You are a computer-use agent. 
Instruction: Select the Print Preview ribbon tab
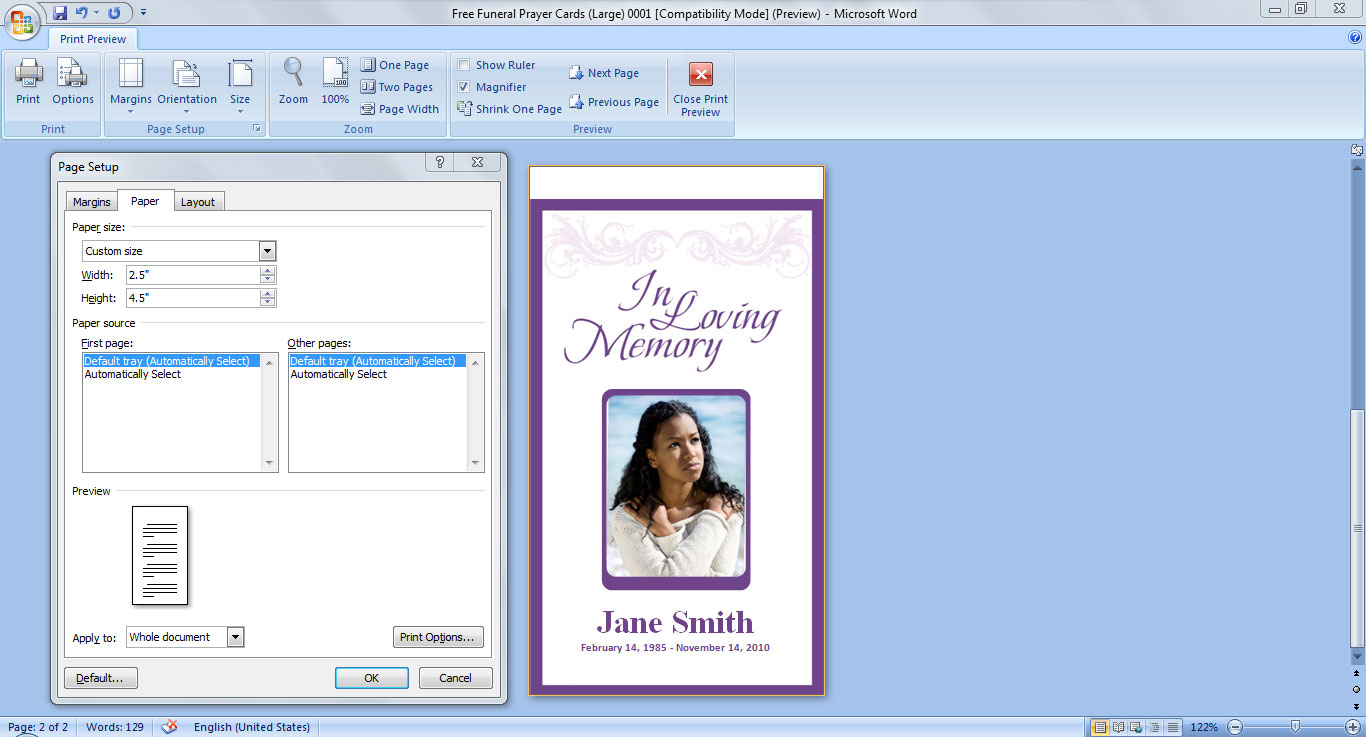[93, 39]
